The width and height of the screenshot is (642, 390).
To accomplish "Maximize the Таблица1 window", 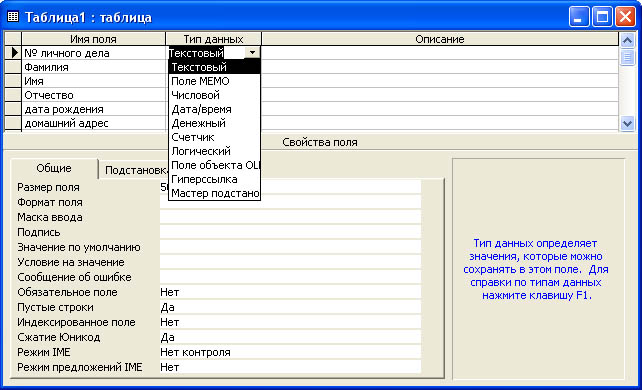I will coord(602,17).
